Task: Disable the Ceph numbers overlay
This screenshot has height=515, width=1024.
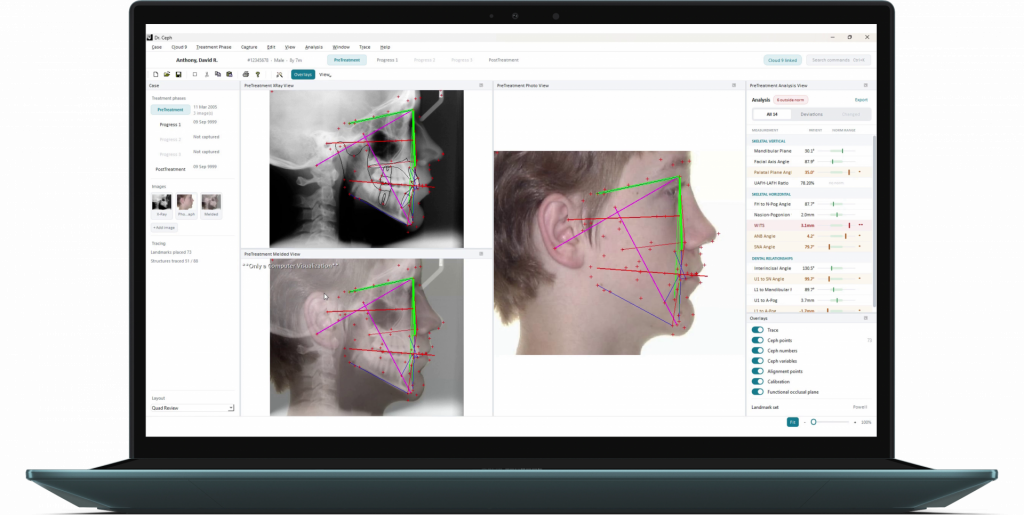Action: (758, 351)
